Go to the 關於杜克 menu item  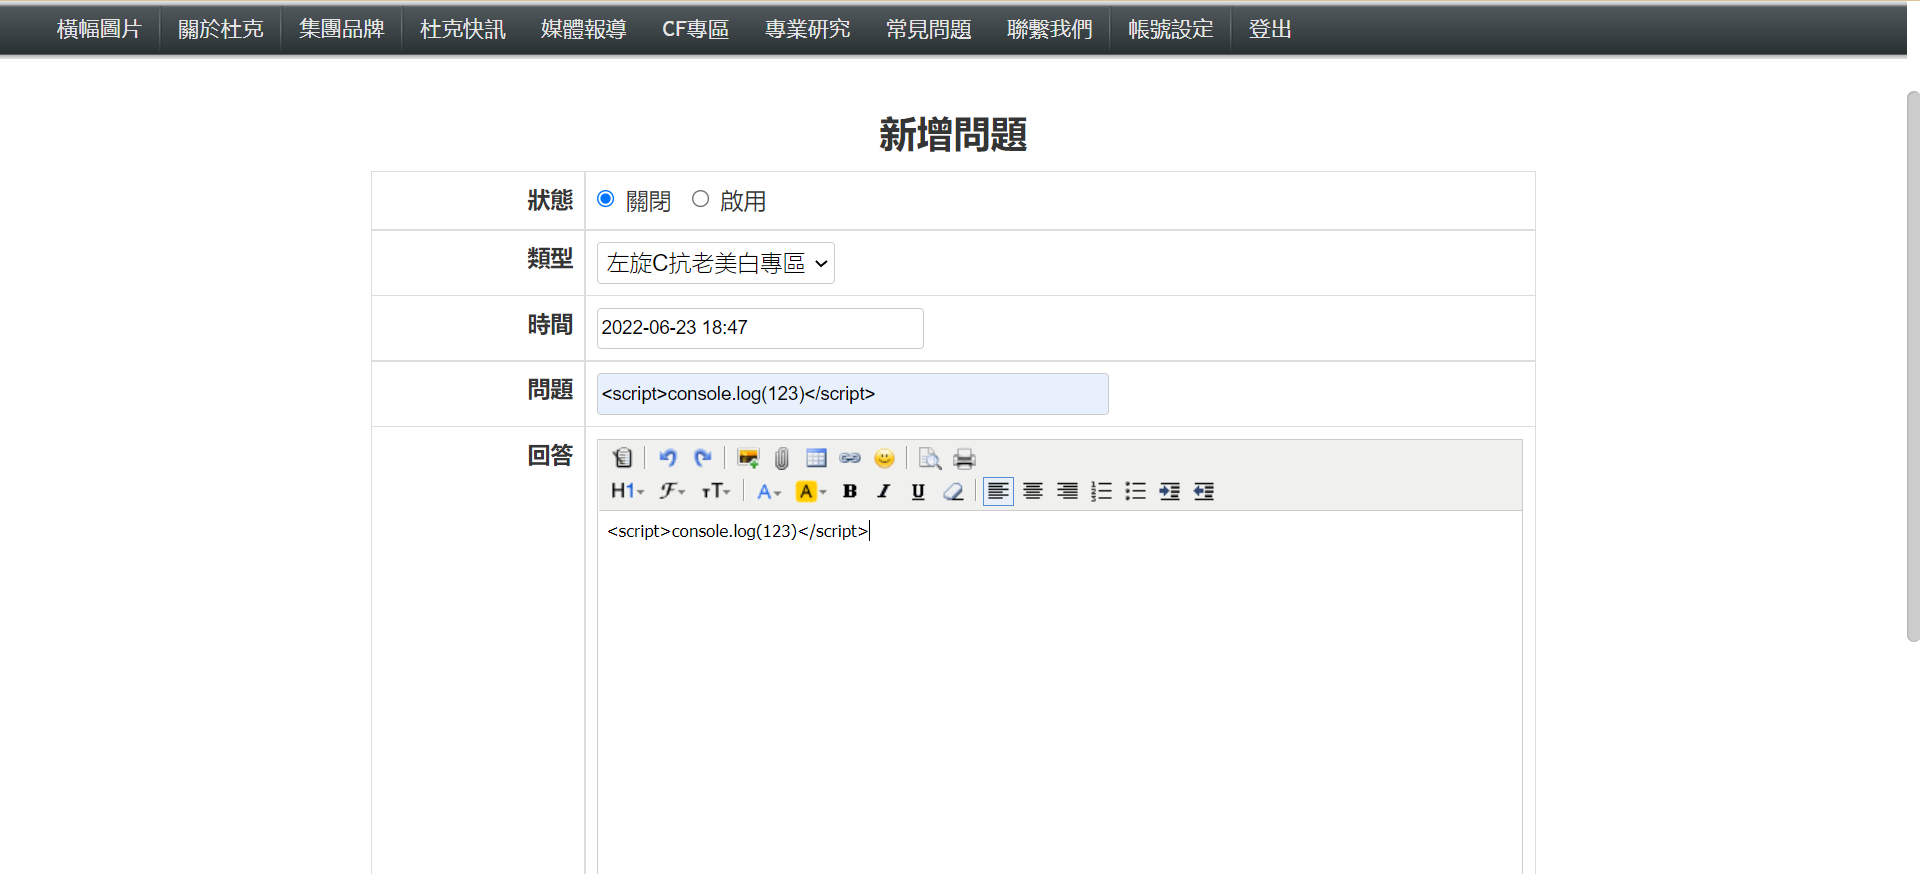coord(221,29)
